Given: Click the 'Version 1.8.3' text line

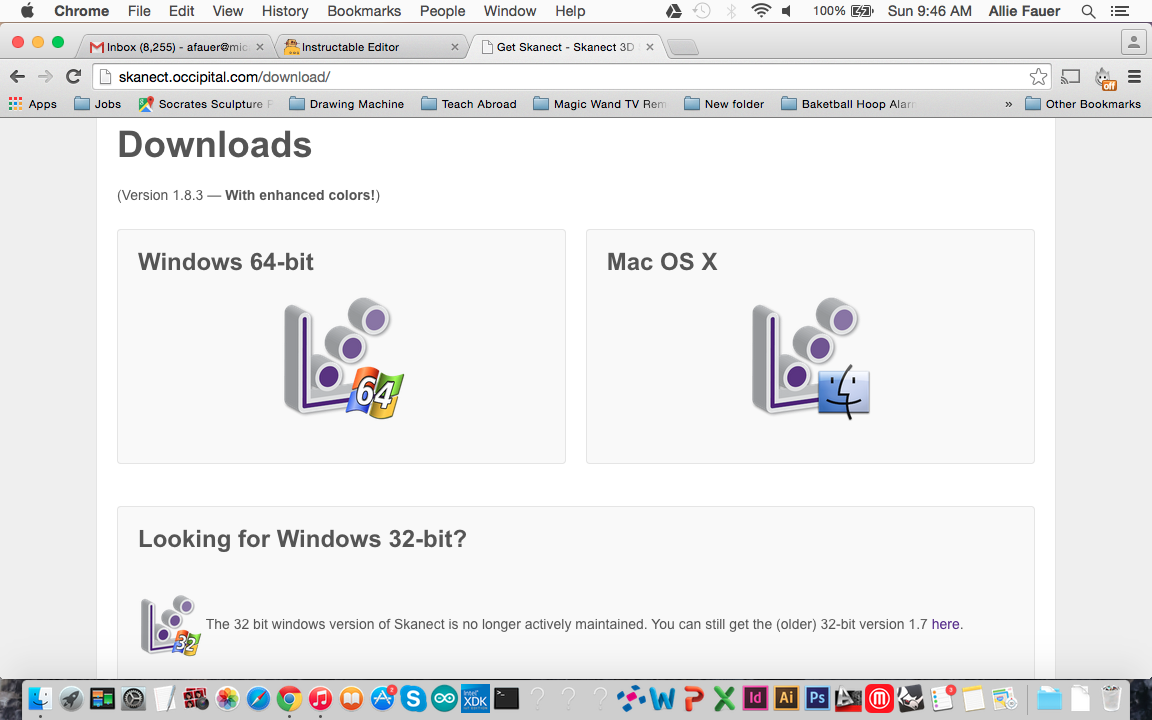Looking at the screenshot, I should point(248,195).
